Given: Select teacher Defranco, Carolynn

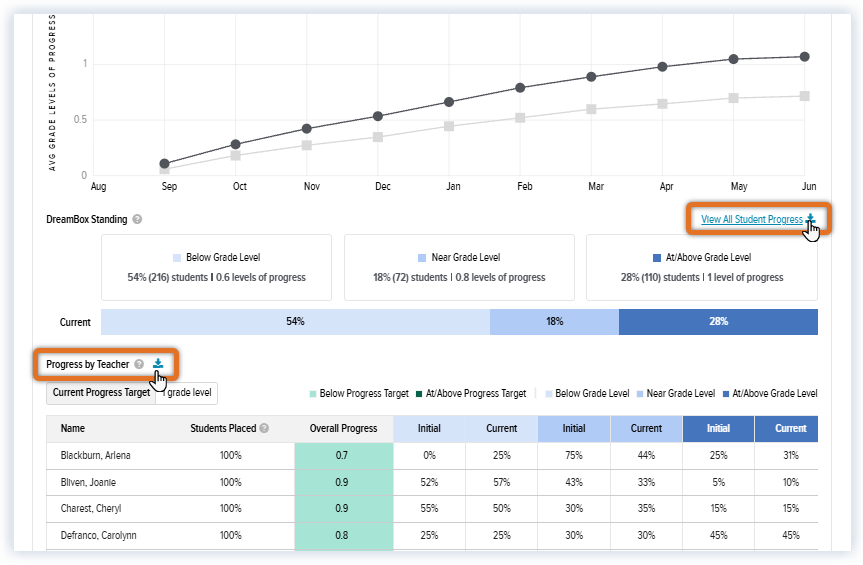Looking at the screenshot, I should 99,535.
